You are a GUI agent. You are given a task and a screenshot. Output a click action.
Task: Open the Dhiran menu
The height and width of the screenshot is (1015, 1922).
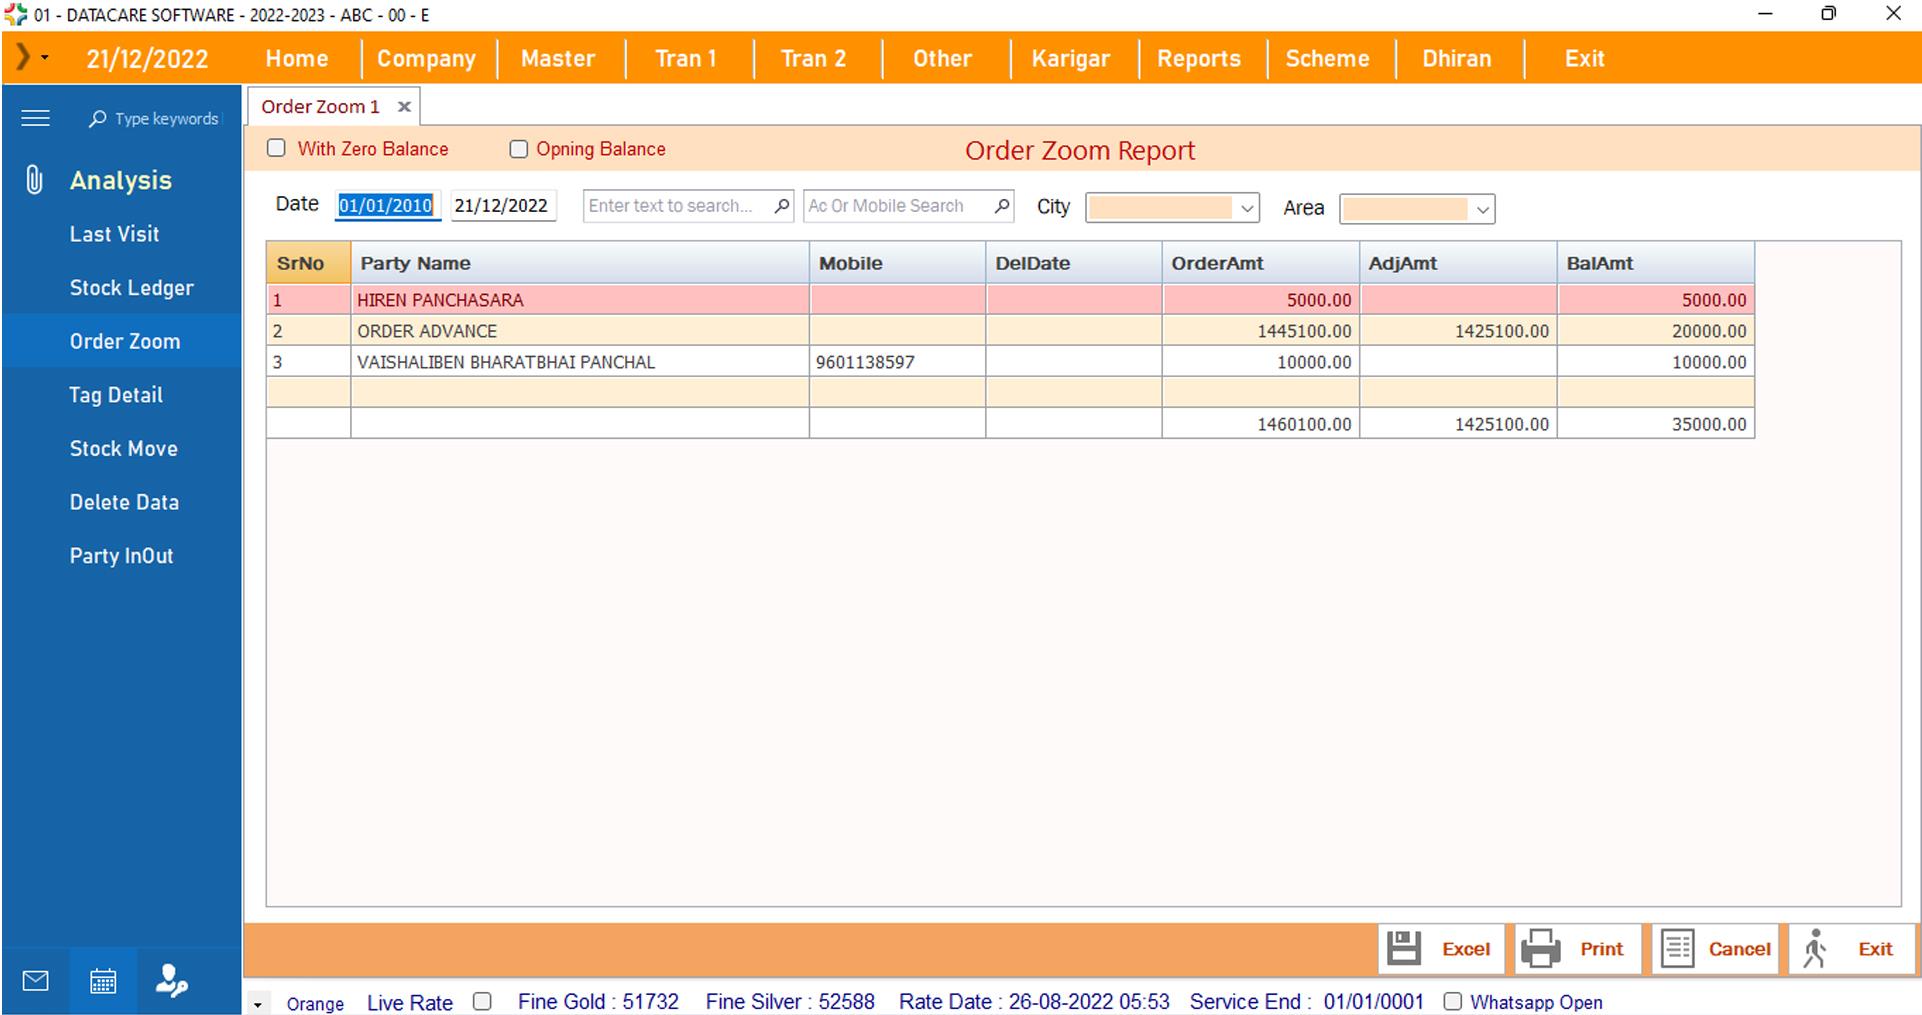[1457, 58]
